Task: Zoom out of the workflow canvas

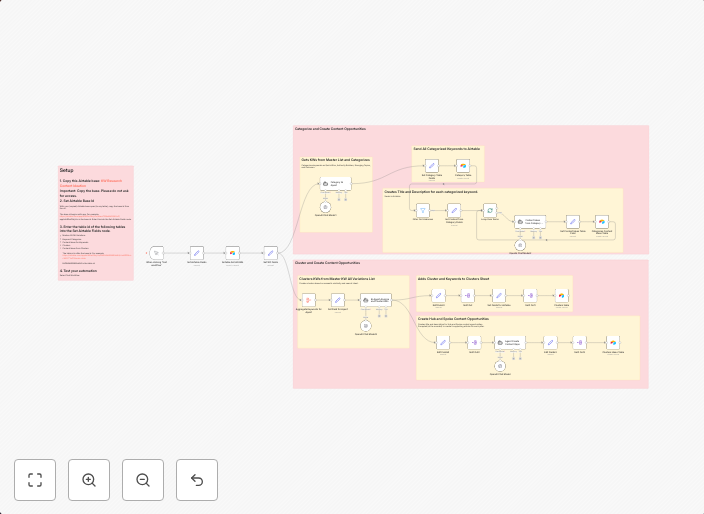Action: (143, 480)
